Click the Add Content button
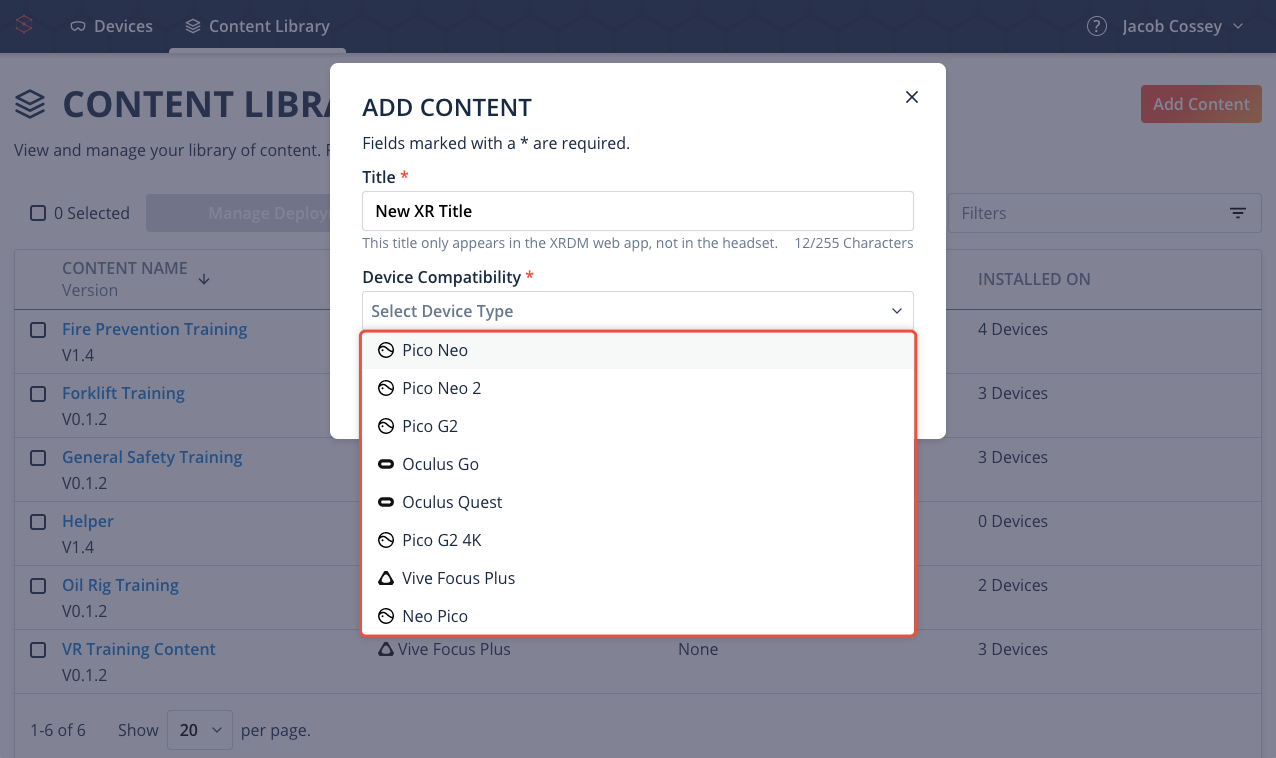The height and width of the screenshot is (758, 1276). pyautogui.click(x=1201, y=104)
